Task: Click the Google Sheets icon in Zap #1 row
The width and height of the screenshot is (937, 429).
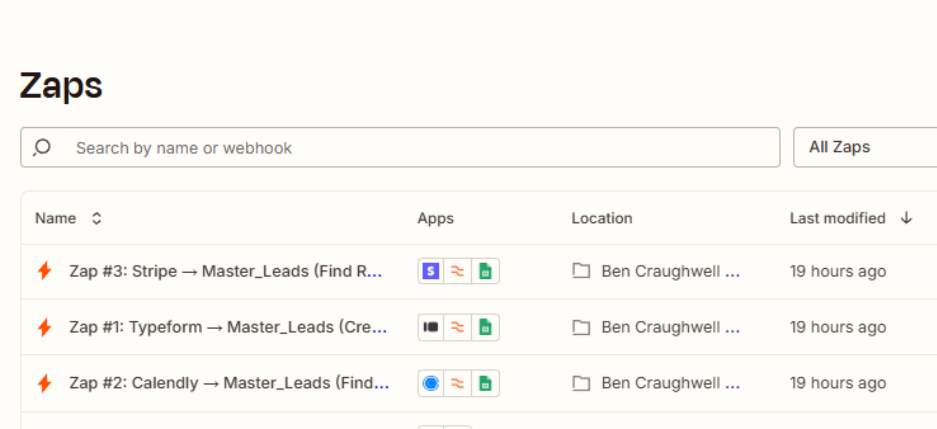Action: [485, 327]
